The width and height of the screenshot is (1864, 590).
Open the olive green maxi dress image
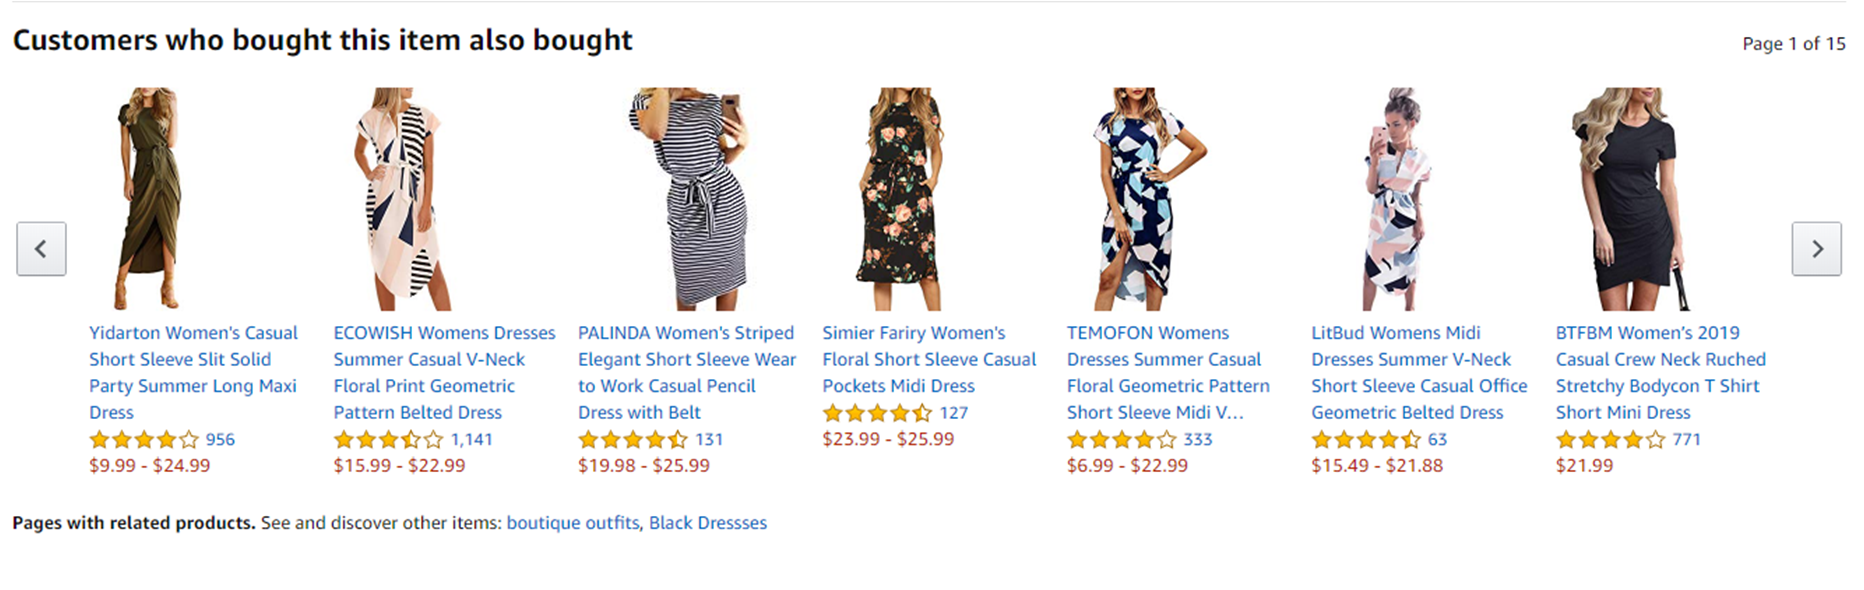148,198
